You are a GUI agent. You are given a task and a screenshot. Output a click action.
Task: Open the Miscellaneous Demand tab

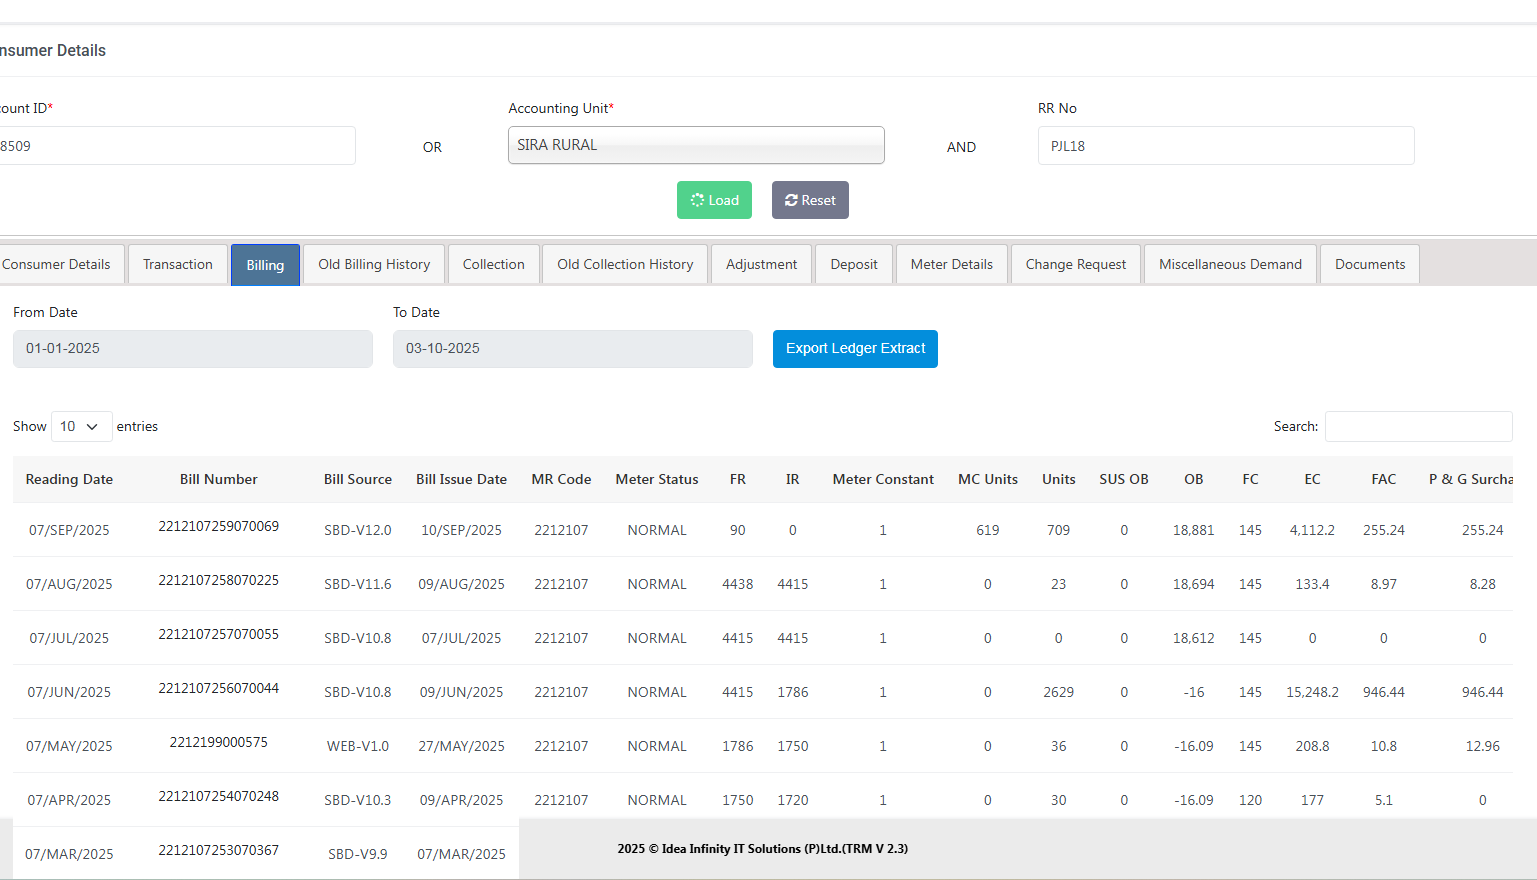[1230, 265]
